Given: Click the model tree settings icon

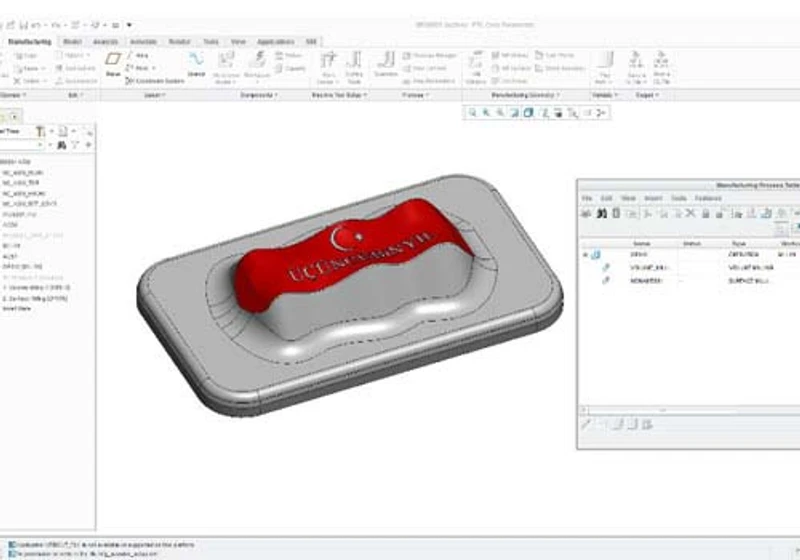Looking at the screenshot, I should (x=40, y=132).
